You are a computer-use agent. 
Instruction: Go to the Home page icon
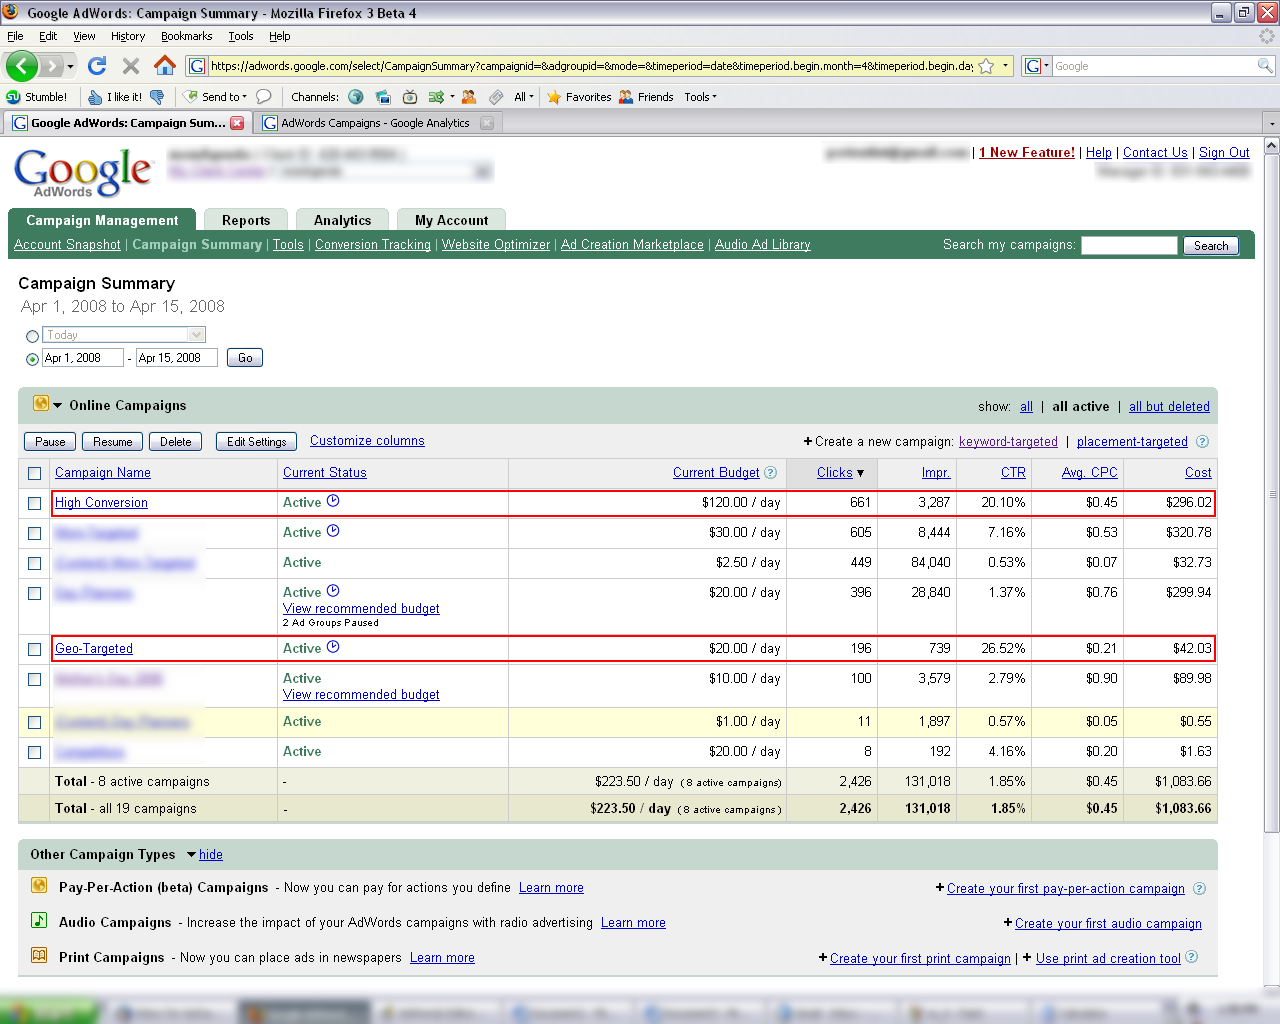pos(165,66)
